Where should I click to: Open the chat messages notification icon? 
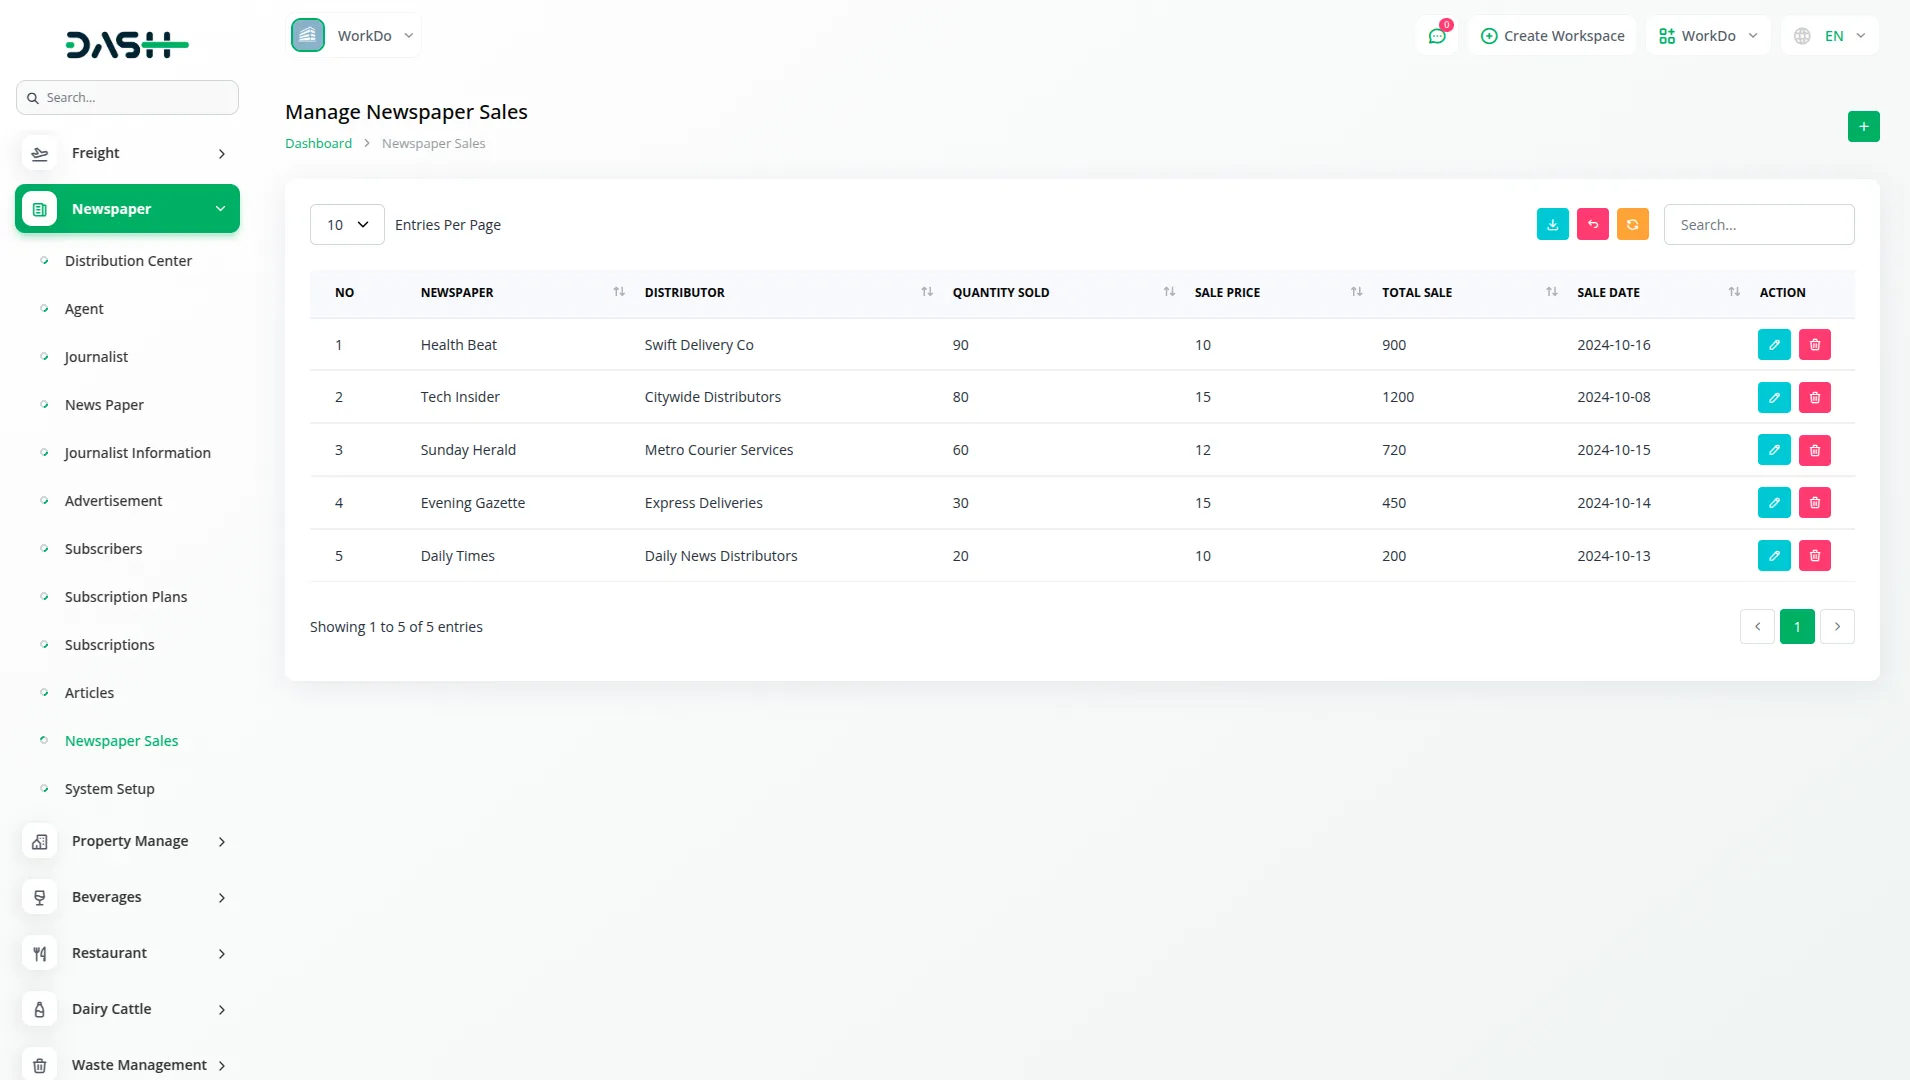[1437, 36]
